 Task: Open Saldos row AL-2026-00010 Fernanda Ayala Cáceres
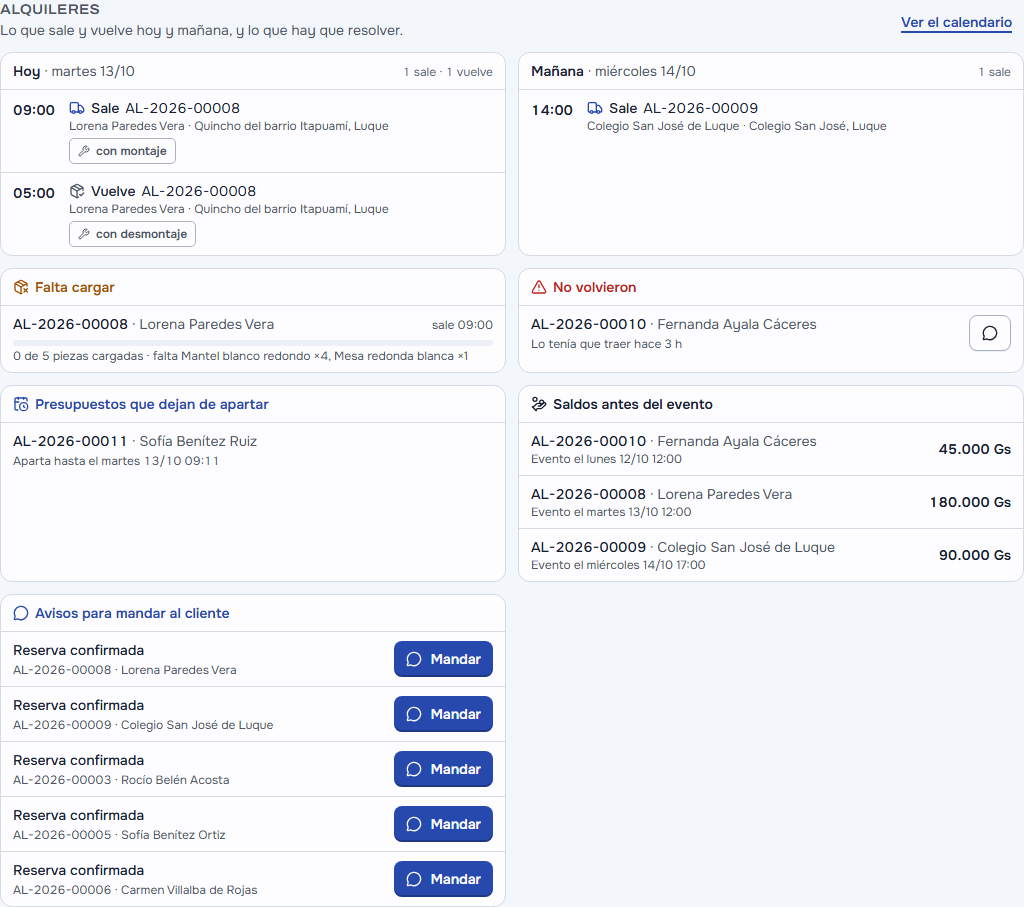[x=771, y=449]
